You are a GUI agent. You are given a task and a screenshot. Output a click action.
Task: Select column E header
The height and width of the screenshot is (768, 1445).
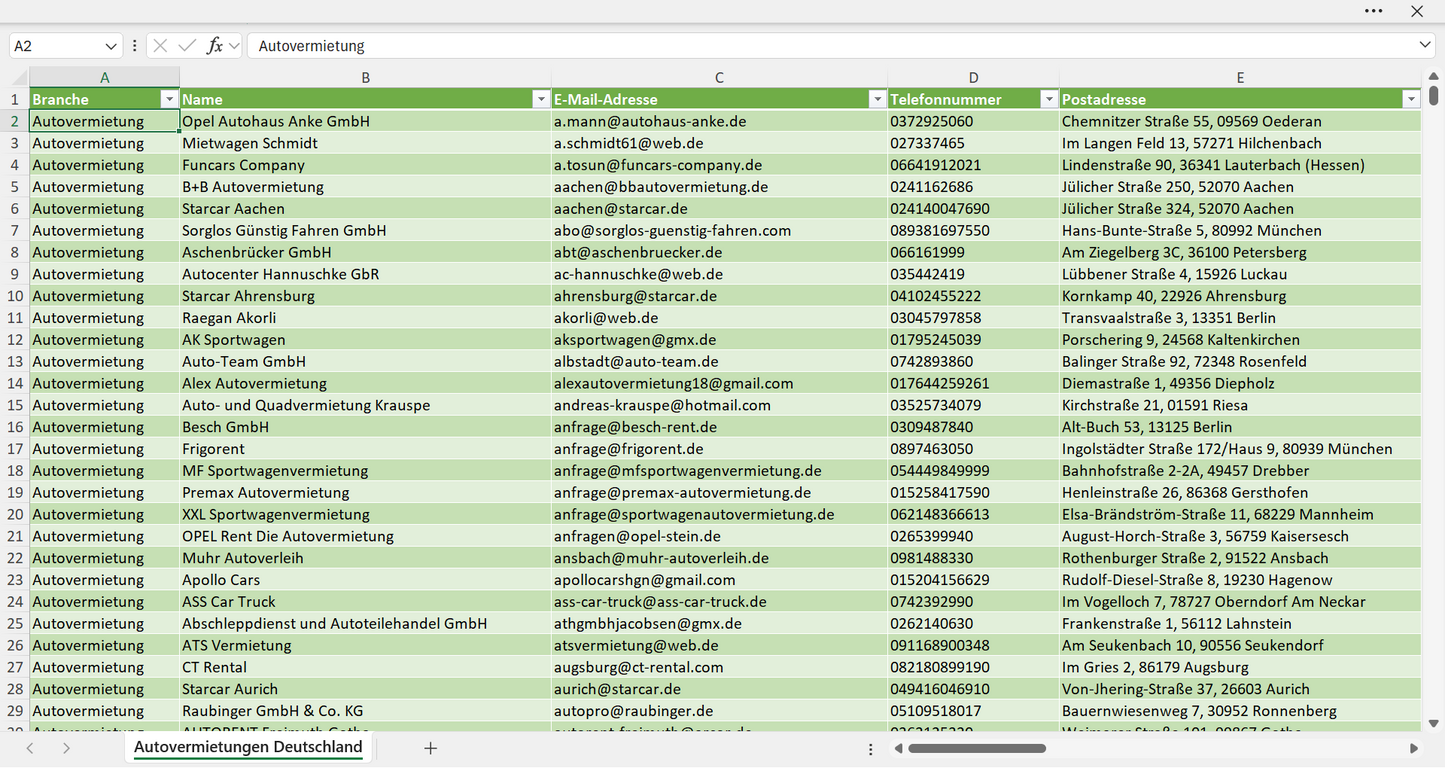point(1240,77)
